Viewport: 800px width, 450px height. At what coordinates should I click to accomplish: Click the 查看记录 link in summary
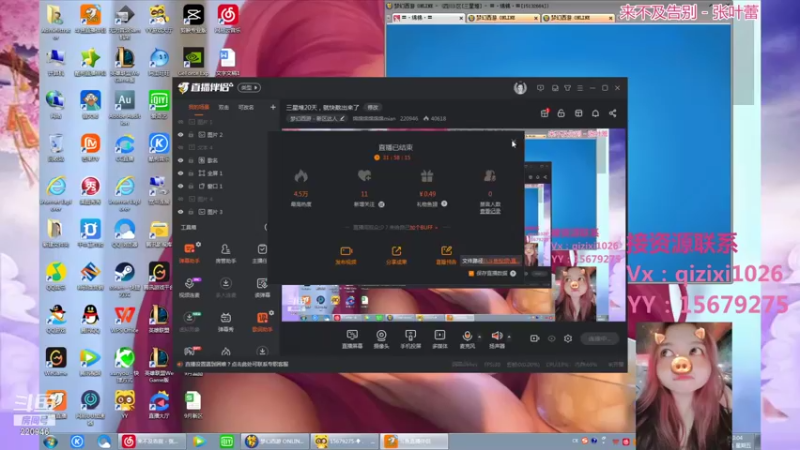[490, 211]
